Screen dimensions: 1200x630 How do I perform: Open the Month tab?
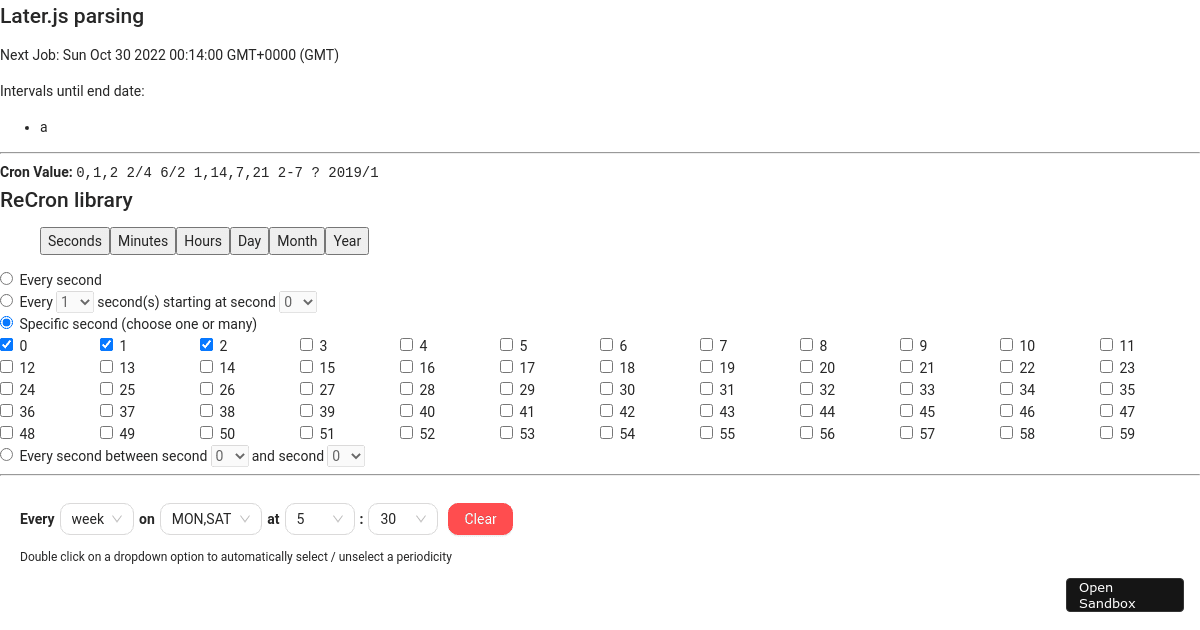click(296, 240)
